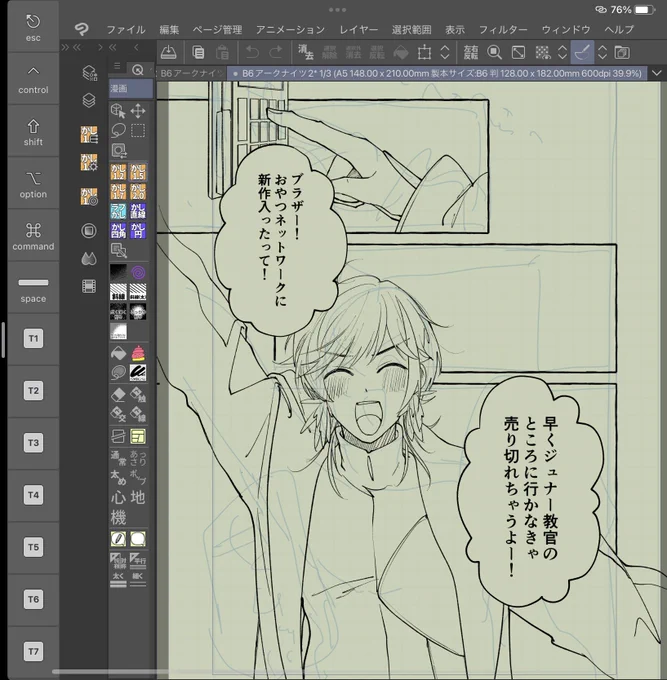
Task: Select the かし四角 rectangle tool
Action: tap(118, 231)
